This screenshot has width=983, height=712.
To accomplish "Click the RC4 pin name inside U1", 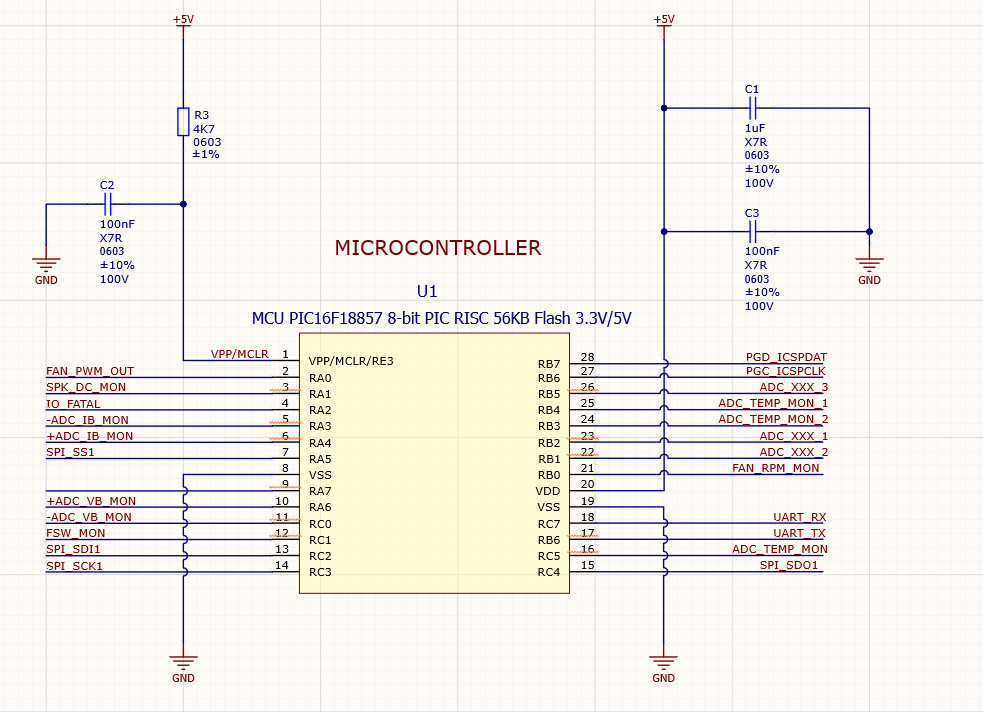I will tap(549, 572).
